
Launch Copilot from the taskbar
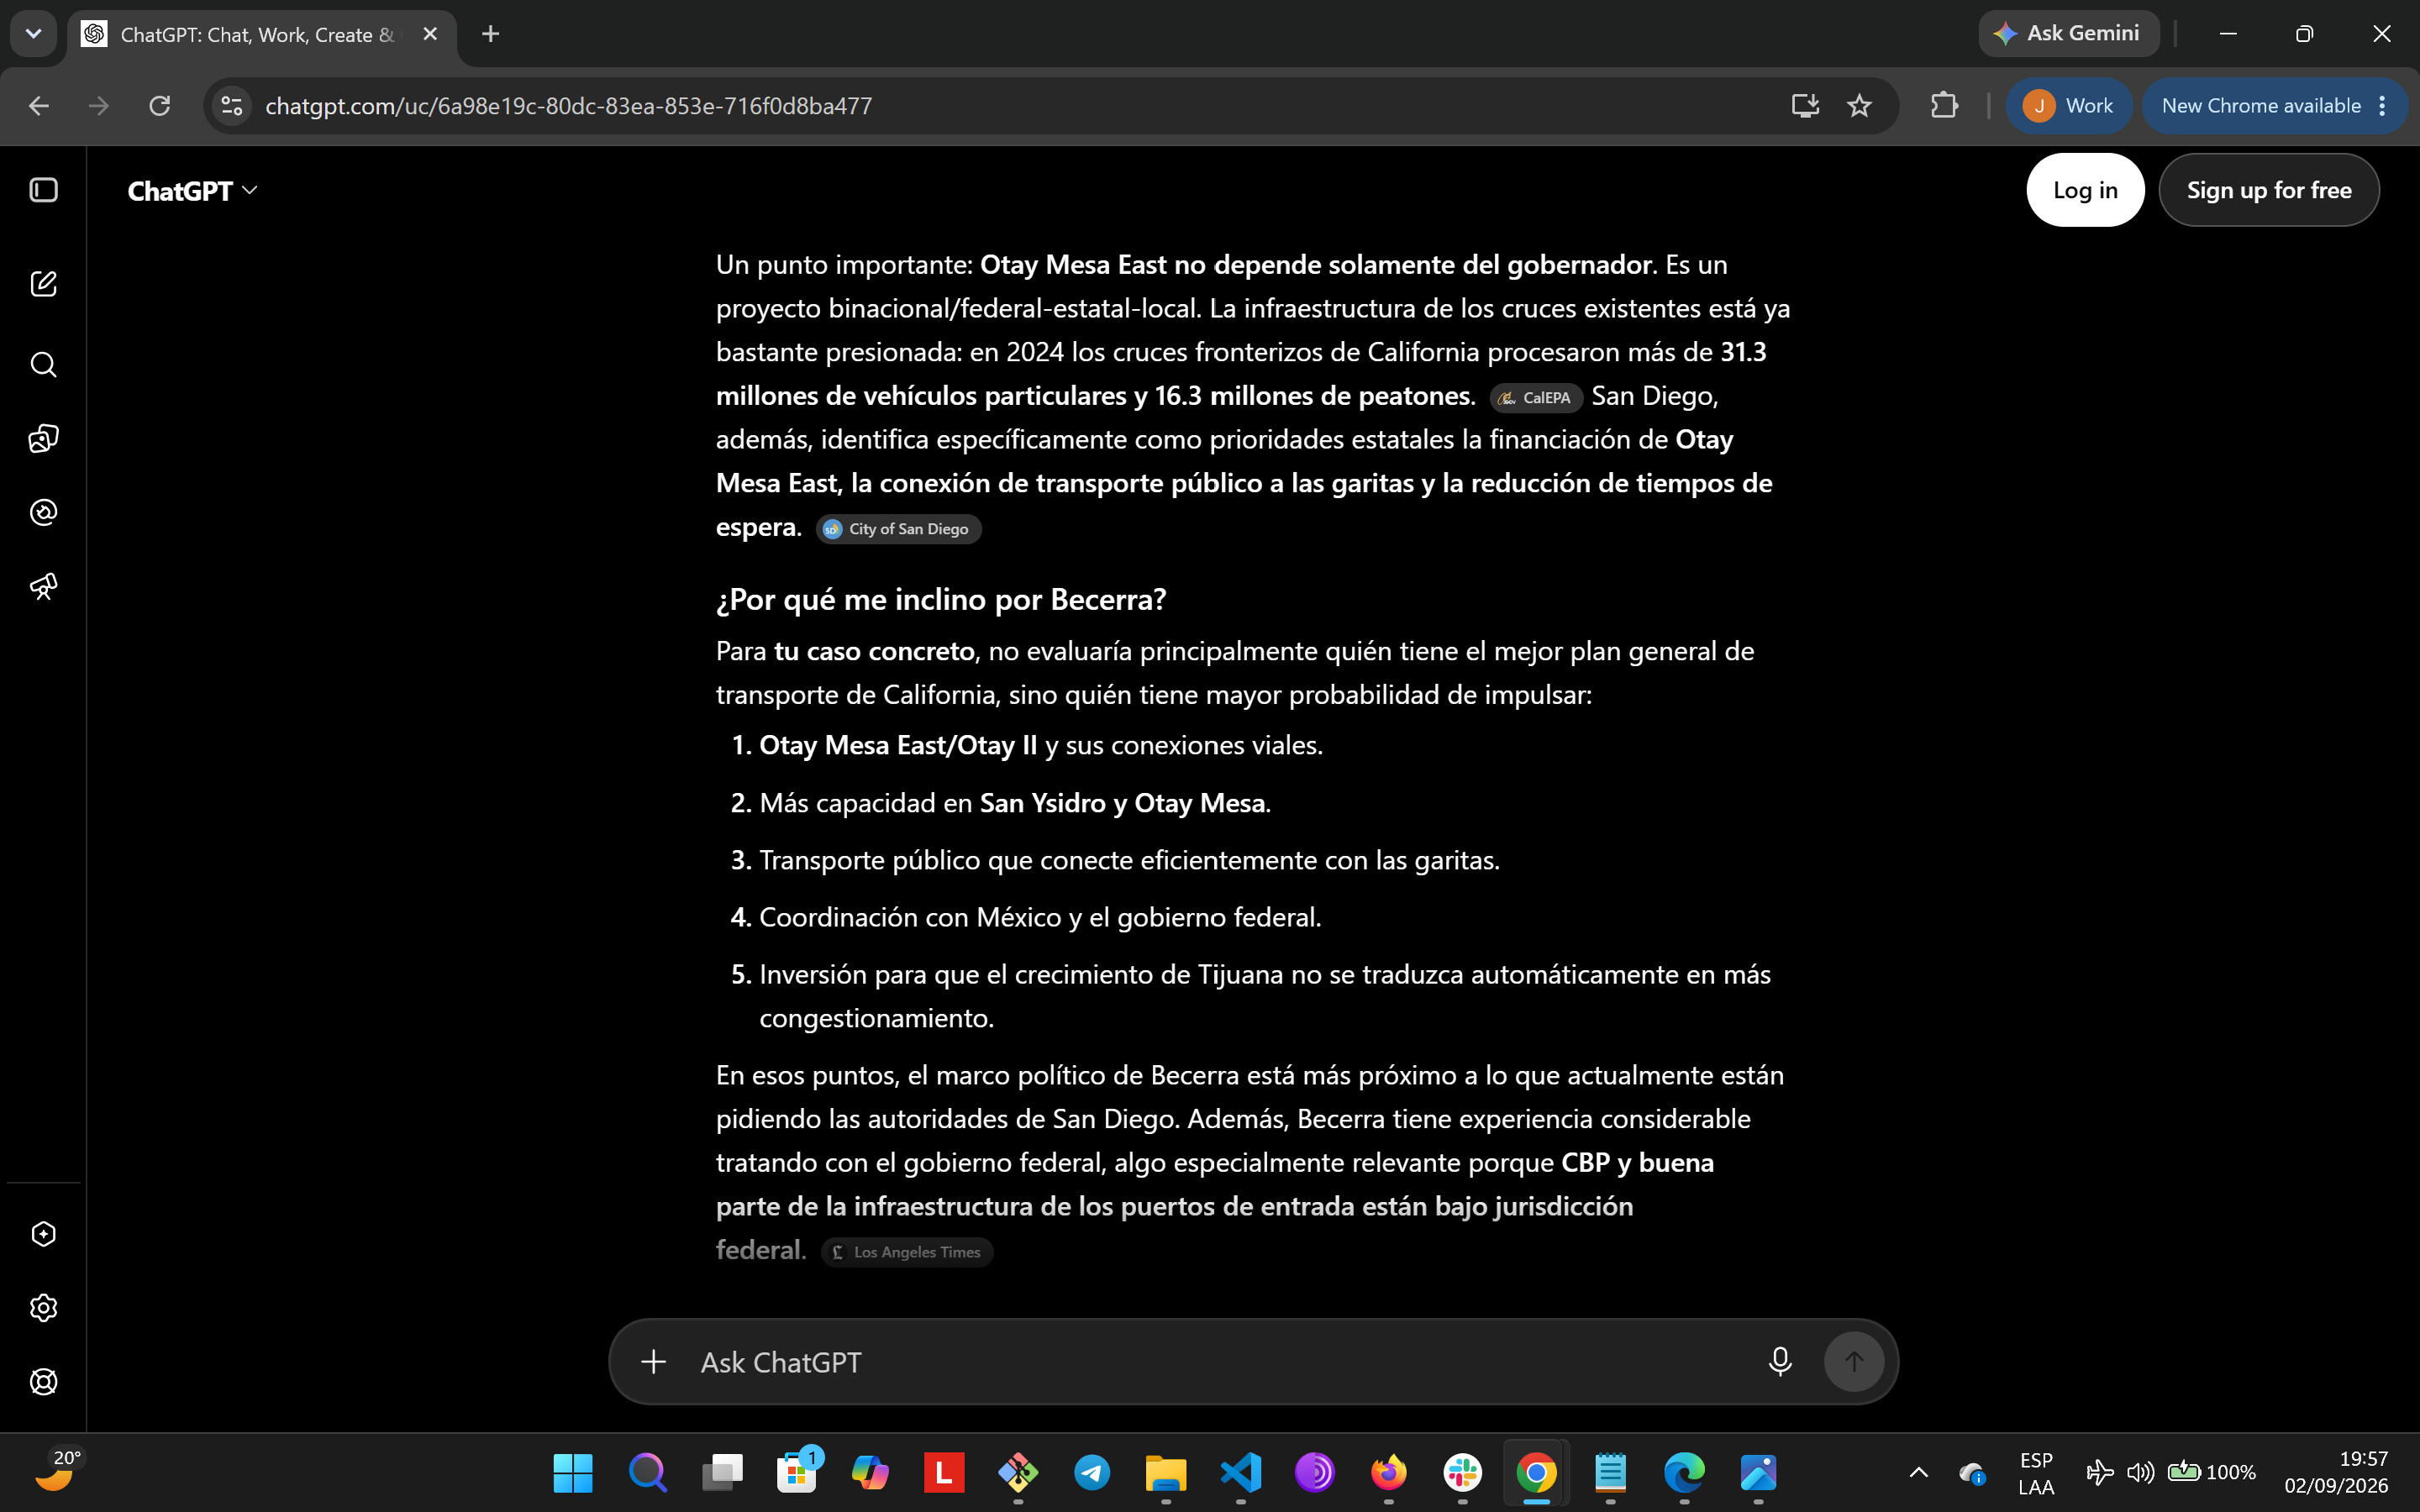(x=870, y=1472)
